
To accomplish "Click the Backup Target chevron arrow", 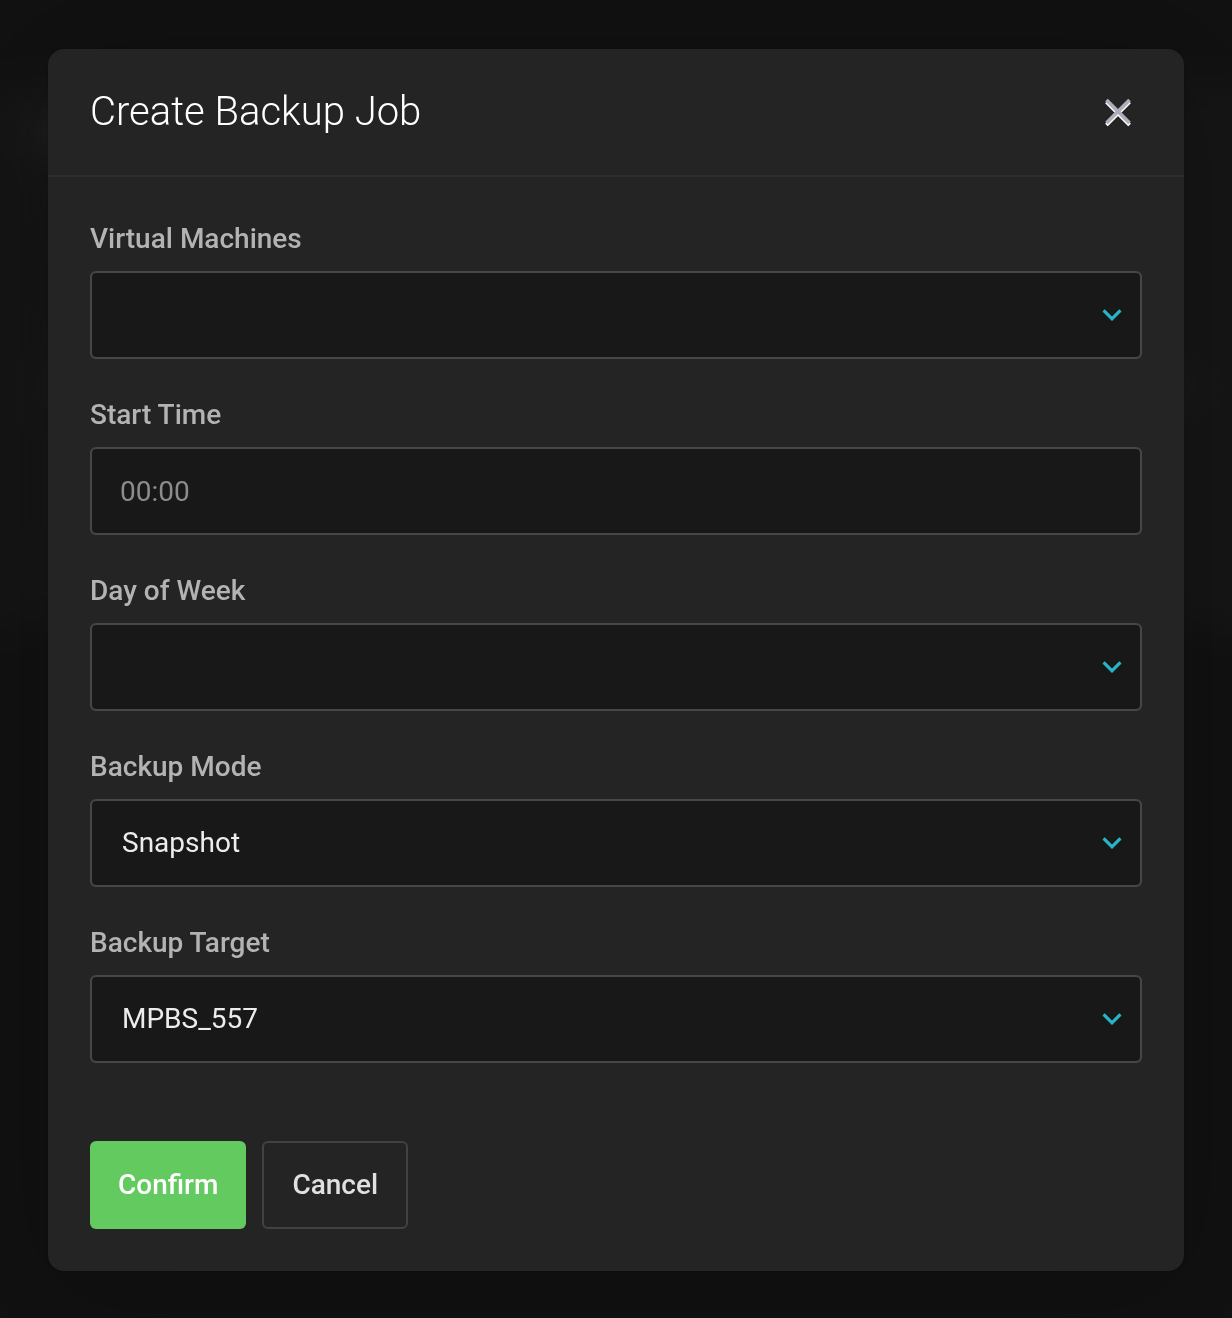I will pos(1111,1019).
